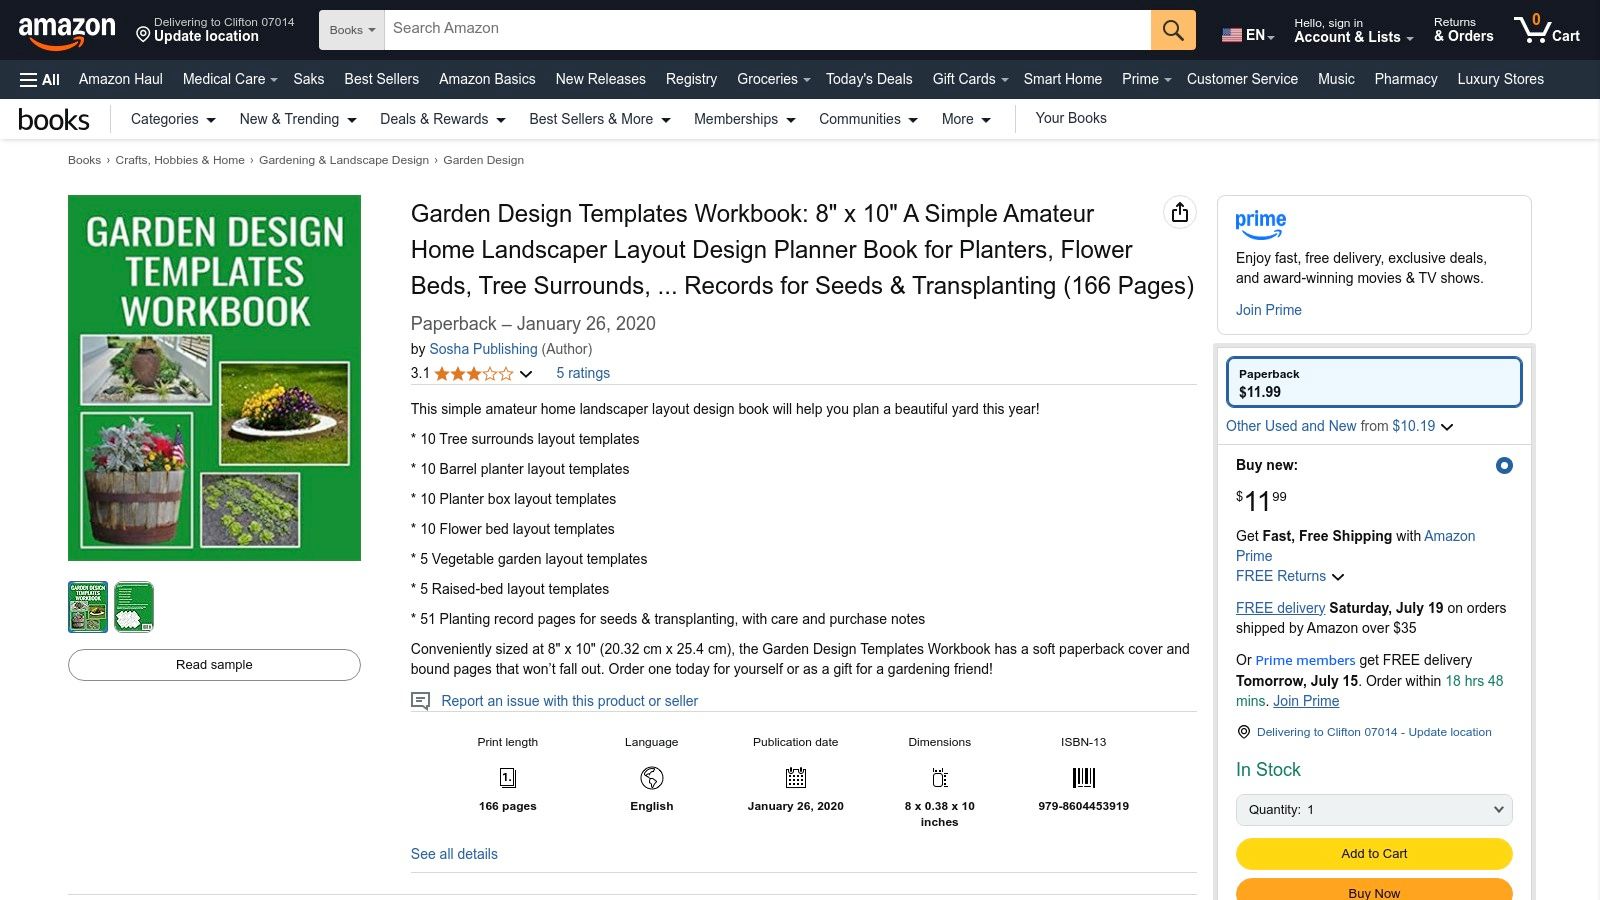Select the back cover thumbnail
The width and height of the screenshot is (1600, 900).
coord(134,607)
